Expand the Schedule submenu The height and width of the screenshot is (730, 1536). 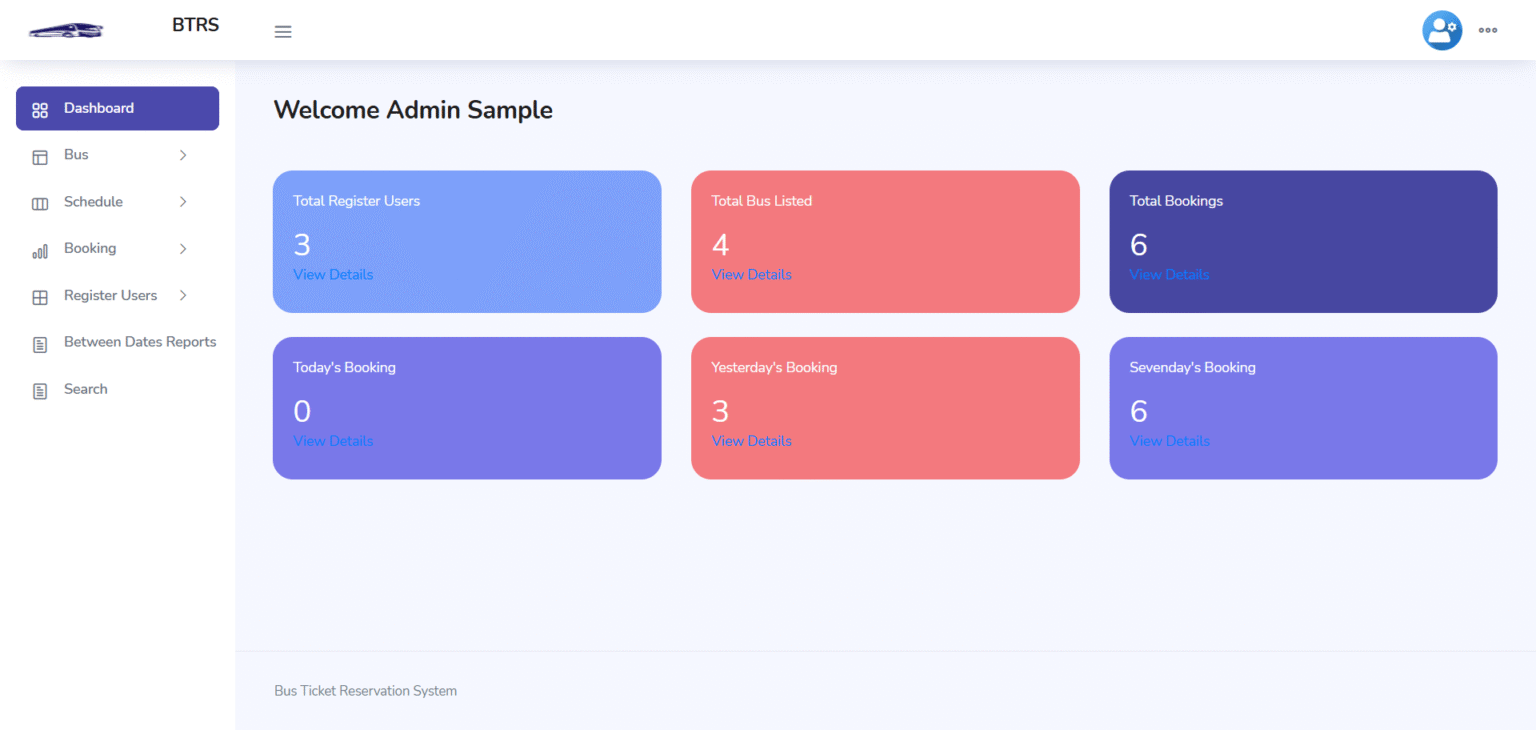(x=182, y=201)
